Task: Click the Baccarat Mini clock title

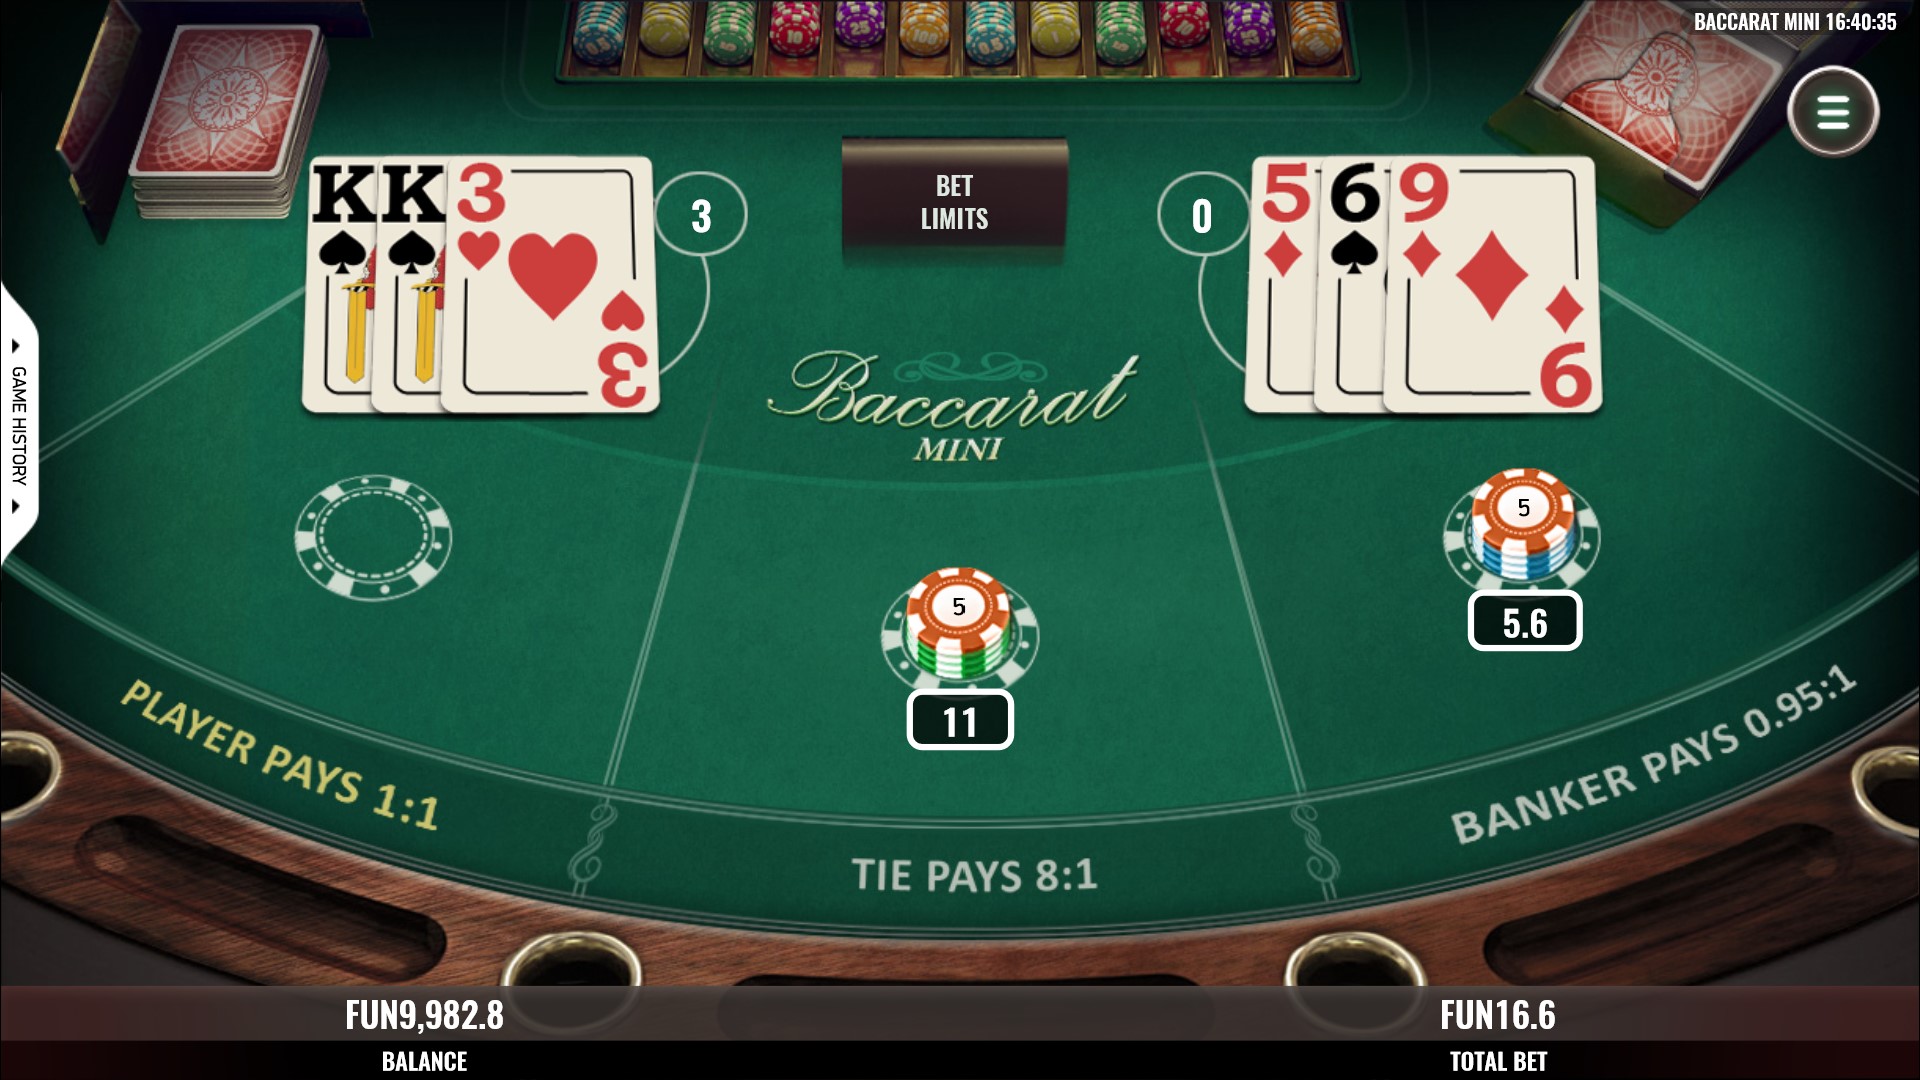Action: click(1795, 22)
